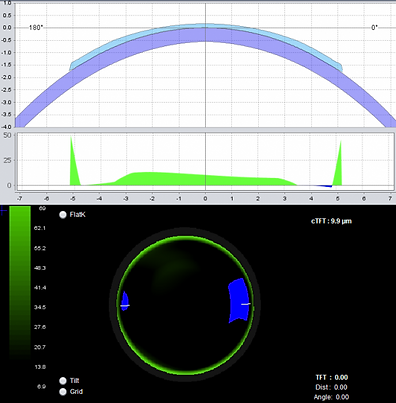Click the large blue clearance zone on right
The height and width of the screenshot is (403, 396).
coord(239,300)
